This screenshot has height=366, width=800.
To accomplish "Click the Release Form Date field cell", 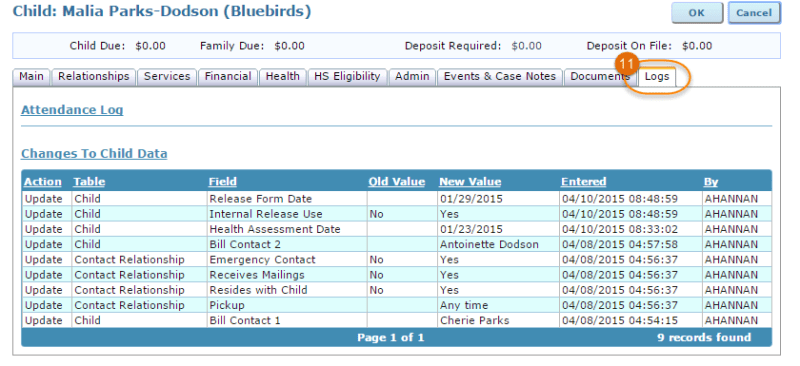I will 287,199.
